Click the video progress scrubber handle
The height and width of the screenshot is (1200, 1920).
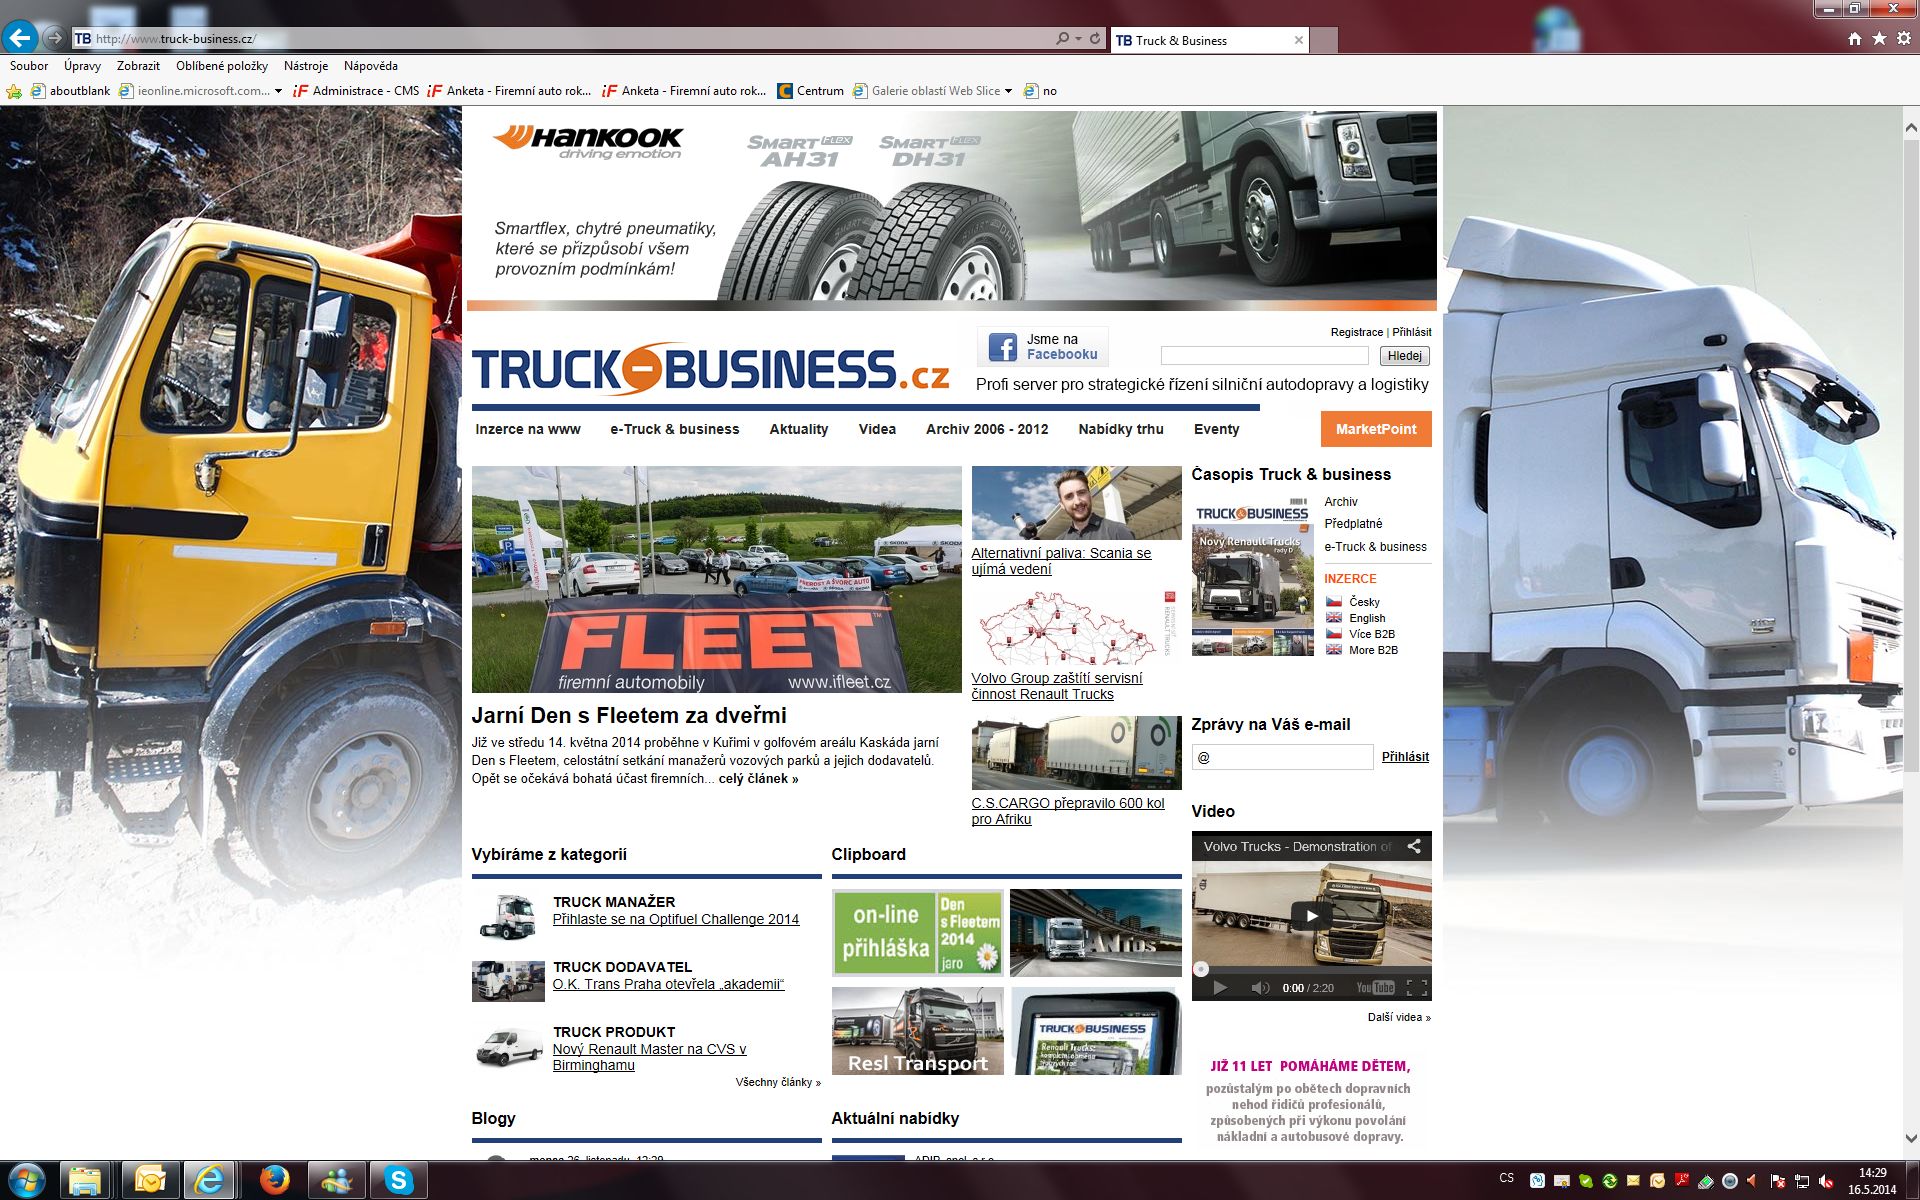(1201, 969)
